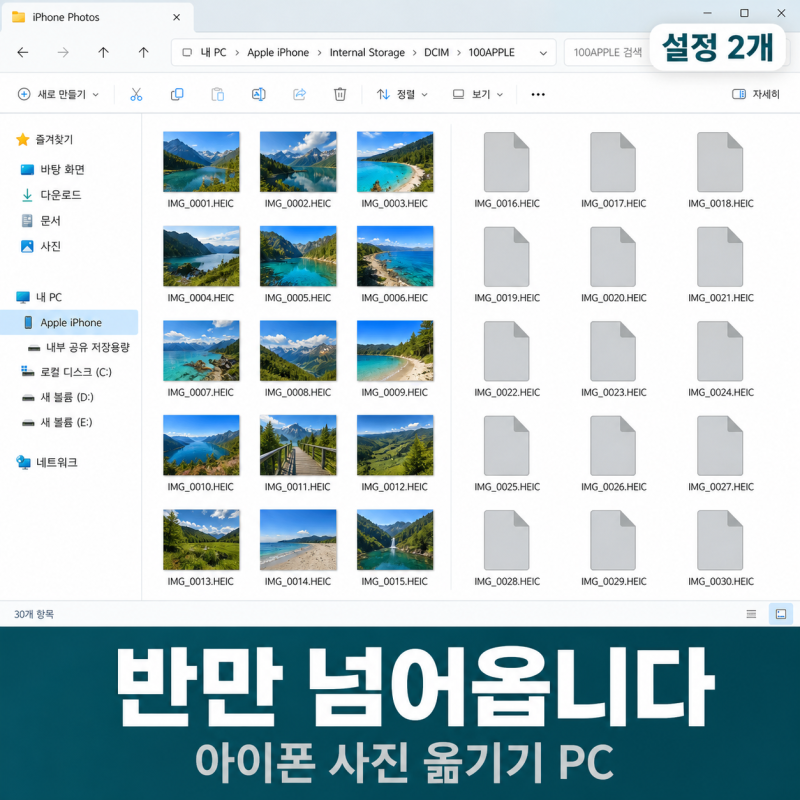Open 로컬 디스크 (C:) drive
The height and width of the screenshot is (800, 800).
tap(66, 372)
